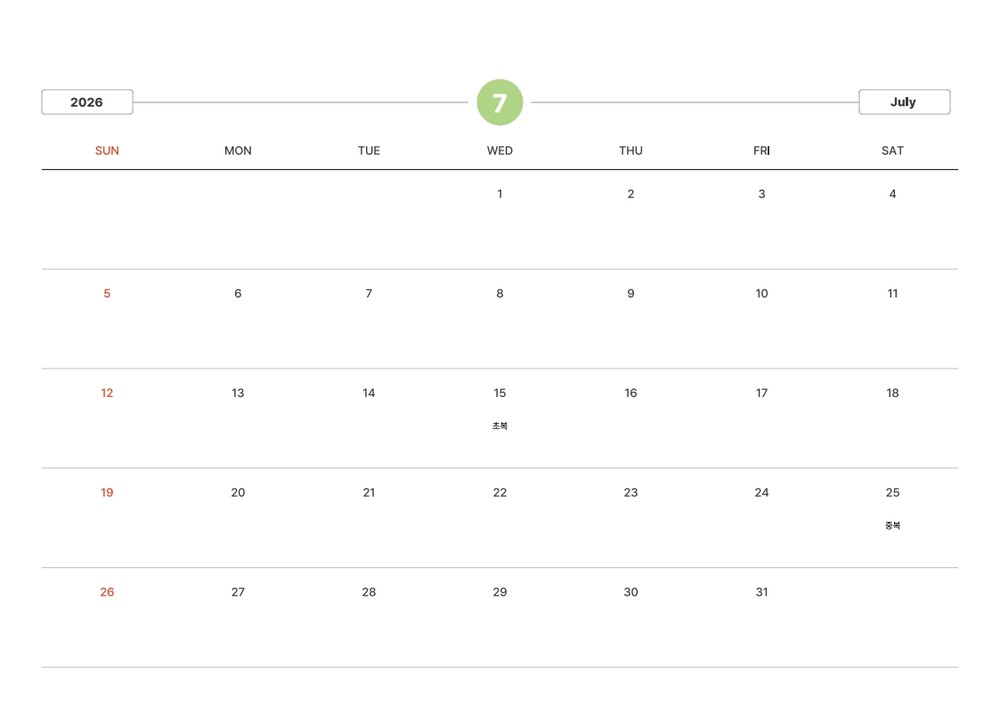Open the date numbered 15
The image size is (1000, 707).
coord(500,393)
